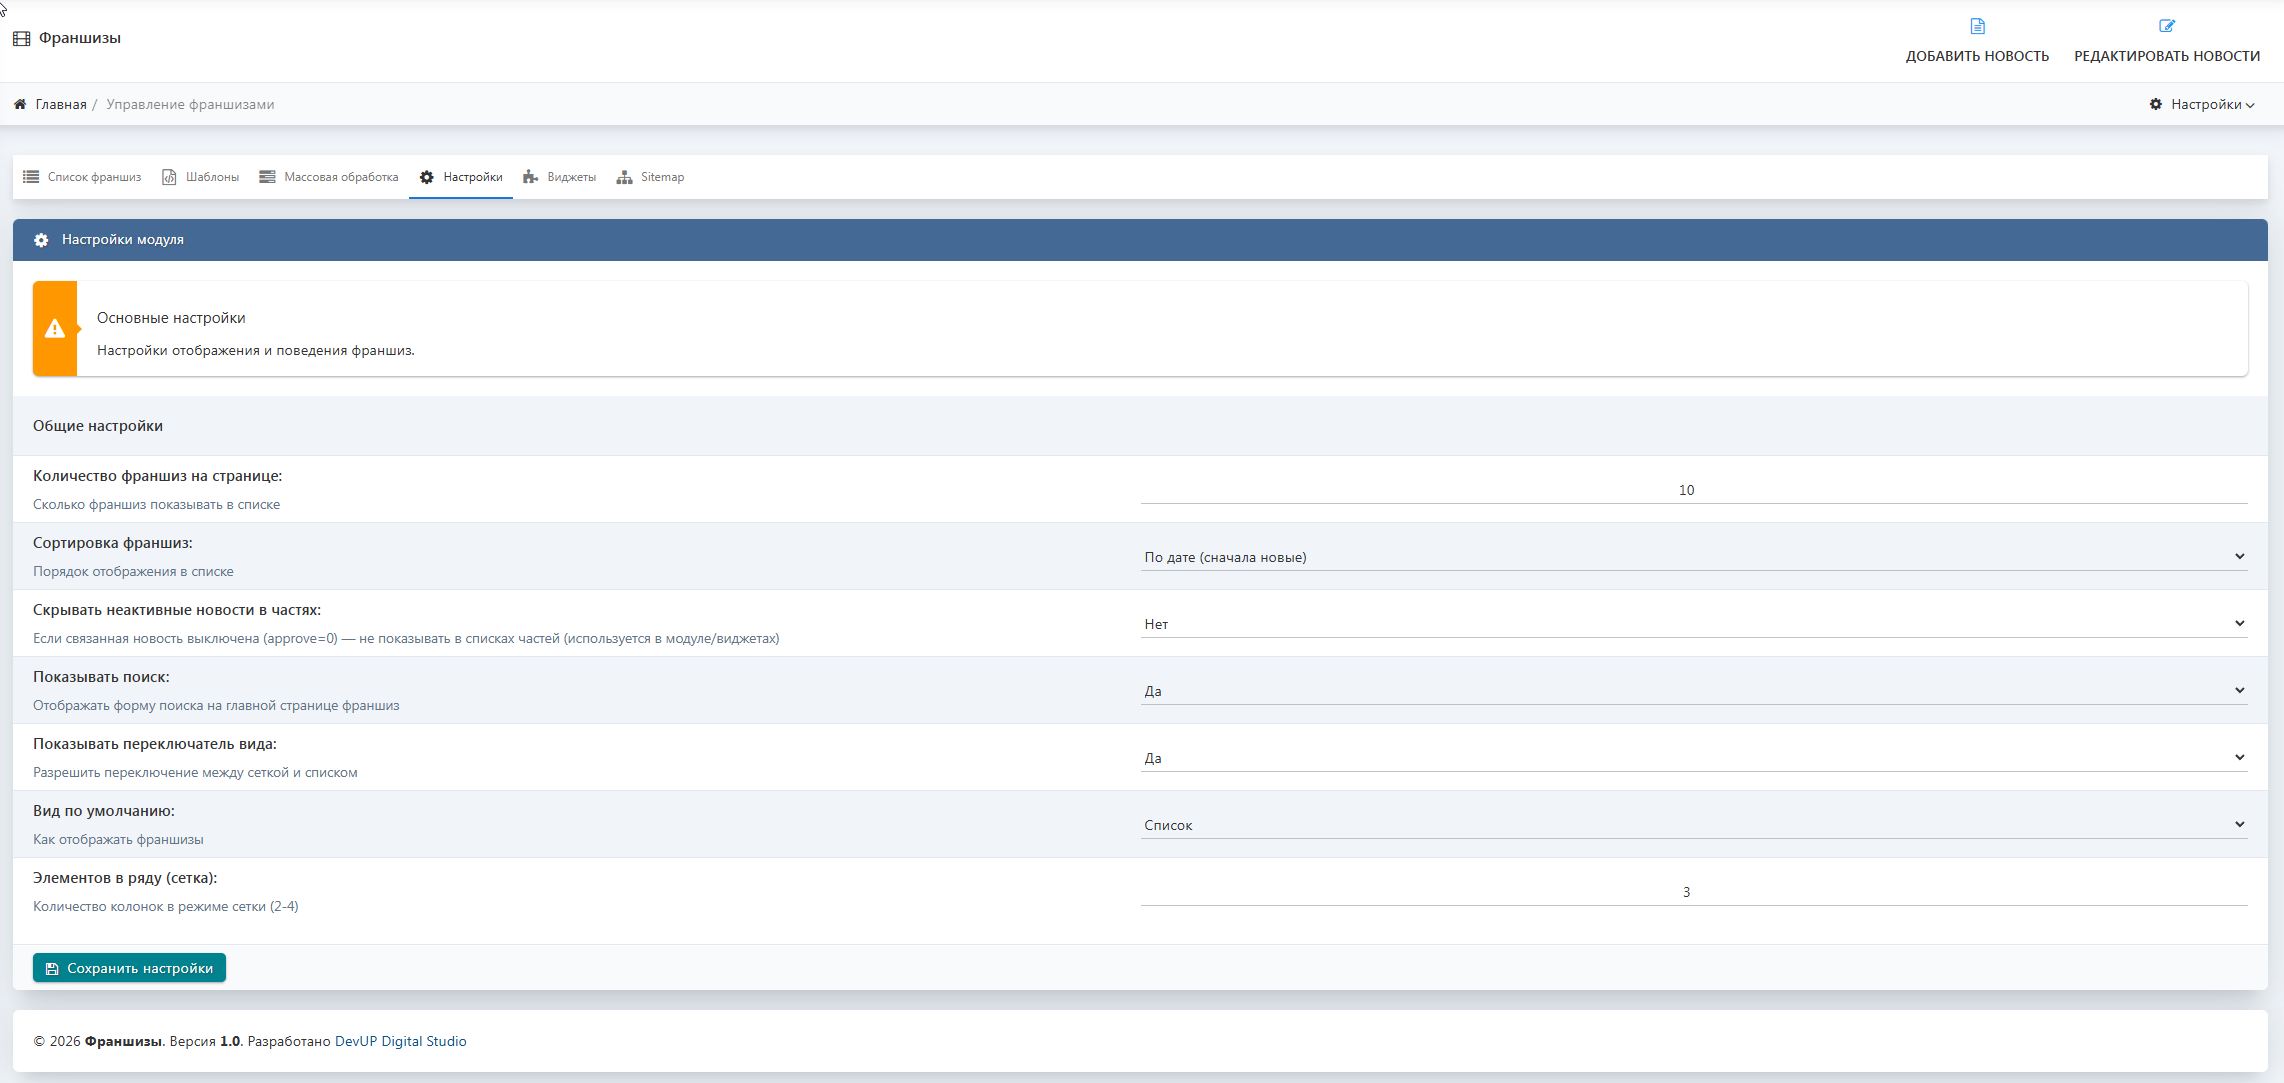Open the Сортировка франшиз dropdown

pos(1693,557)
